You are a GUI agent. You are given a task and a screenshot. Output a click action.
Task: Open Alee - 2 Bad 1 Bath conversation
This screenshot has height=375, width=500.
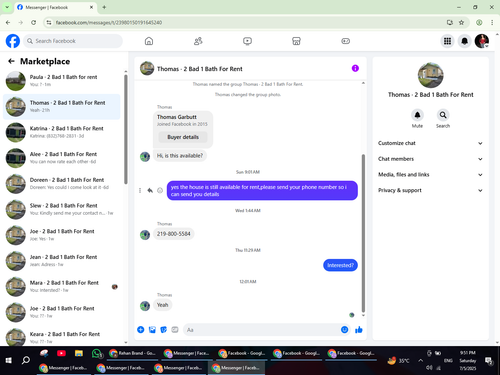pos(62,158)
